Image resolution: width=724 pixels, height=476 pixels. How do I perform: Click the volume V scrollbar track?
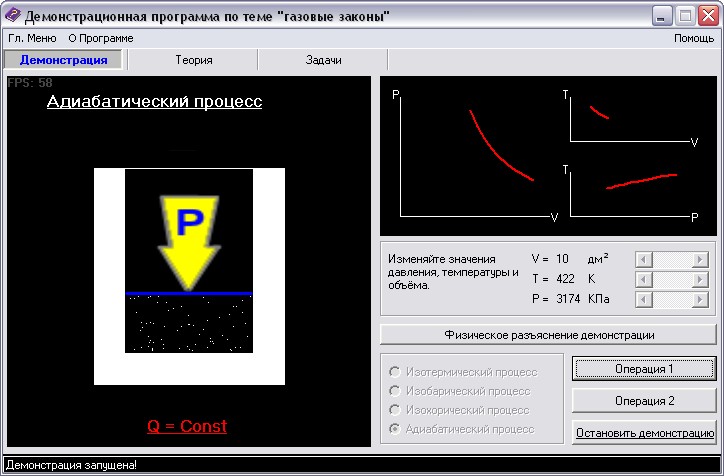point(672,259)
